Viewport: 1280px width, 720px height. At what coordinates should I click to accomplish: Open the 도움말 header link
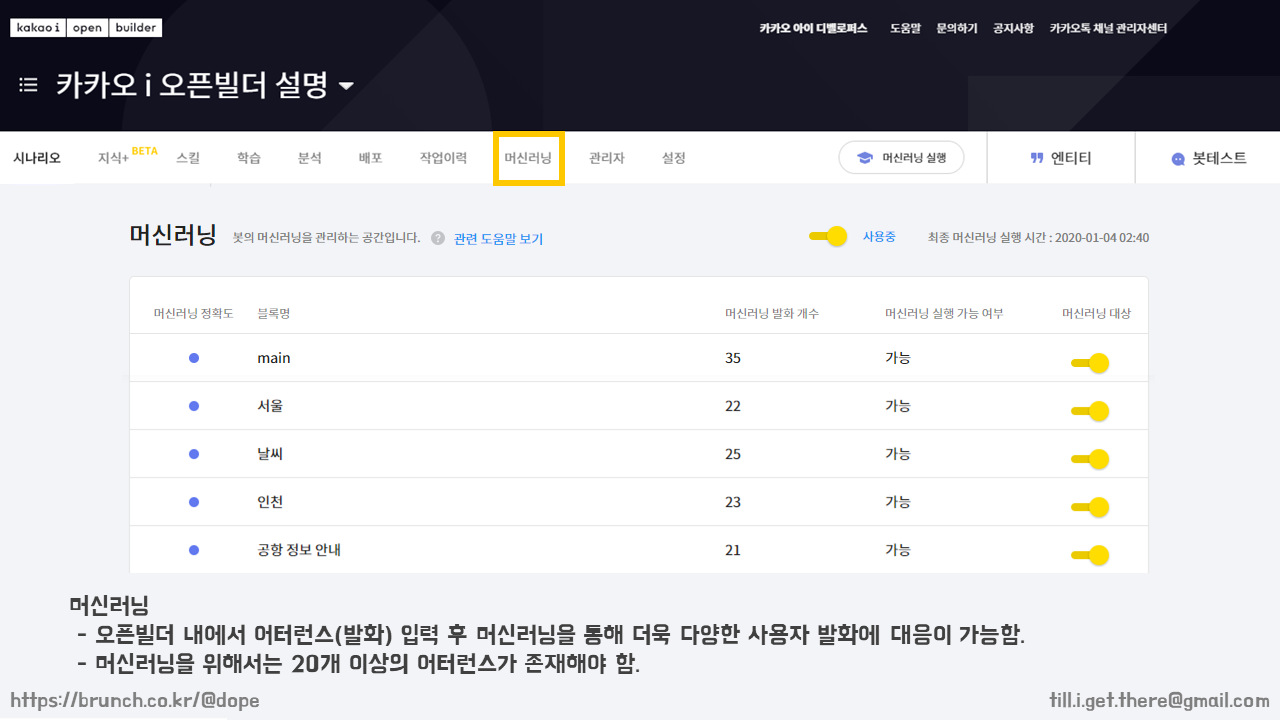(905, 28)
